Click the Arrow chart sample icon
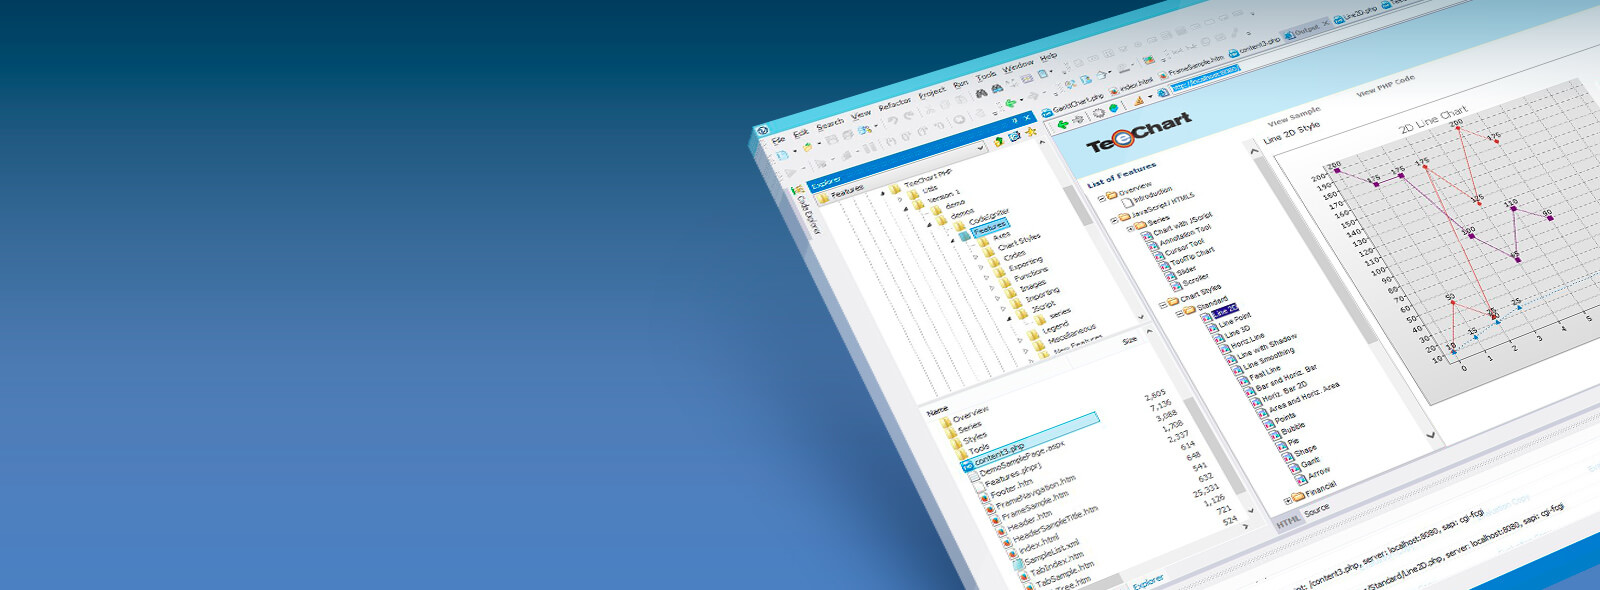The height and width of the screenshot is (590, 1600). coord(1301,479)
